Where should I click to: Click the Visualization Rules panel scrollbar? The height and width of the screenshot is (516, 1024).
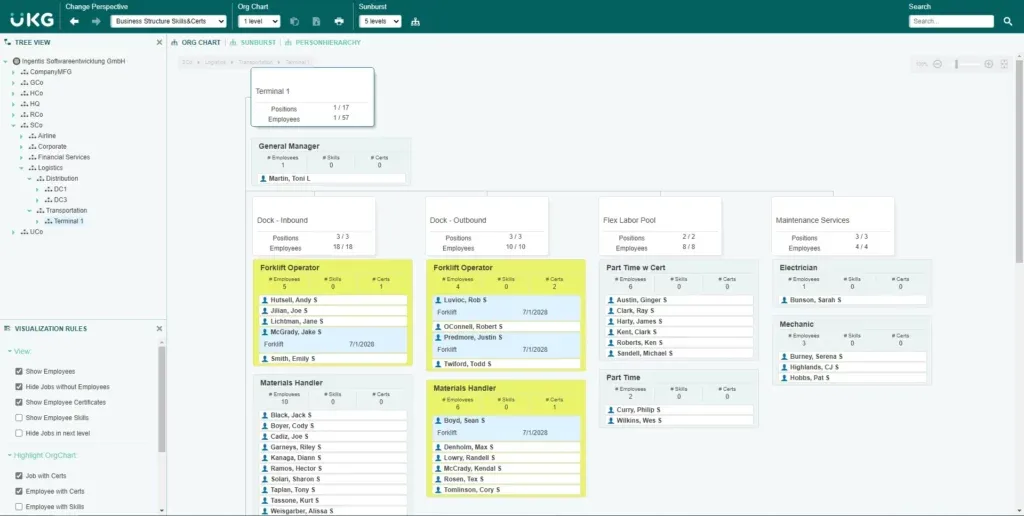pyautogui.click(x=161, y=400)
